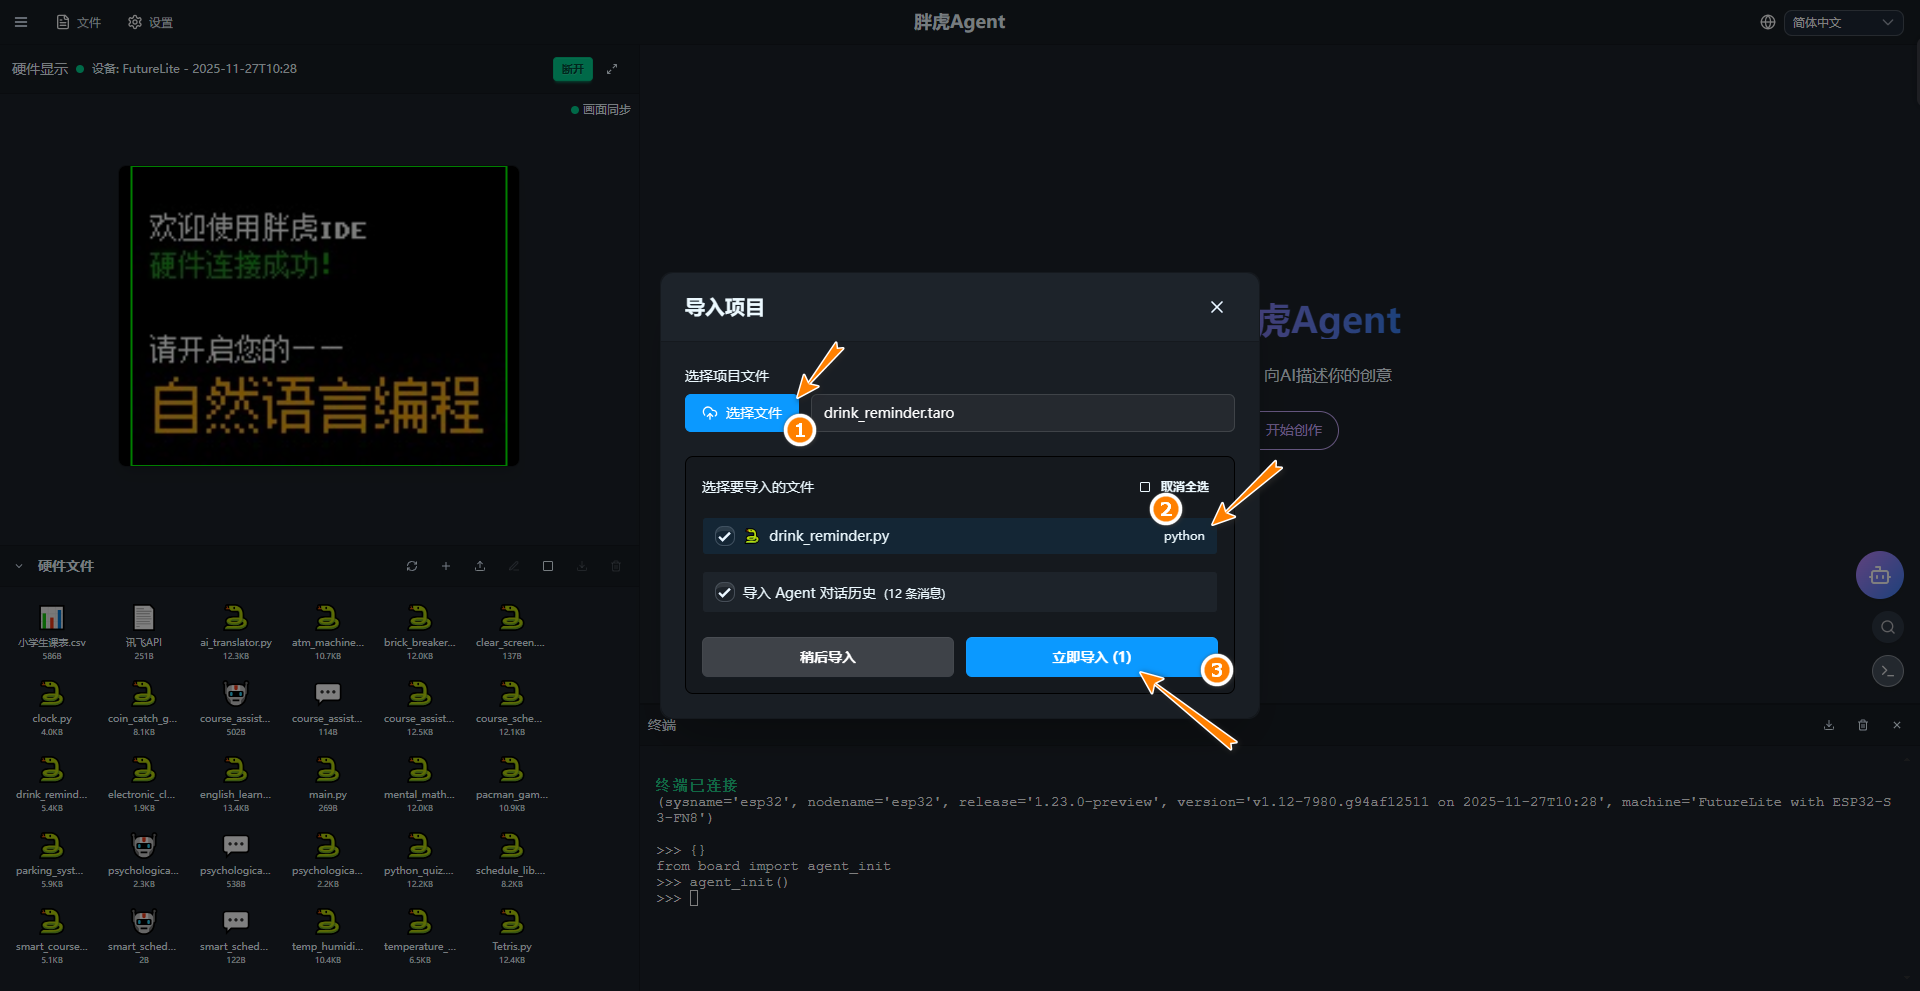Screen dimensions: 1920x991
Task: Refresh the hardware files list
Action: point(412,566)
